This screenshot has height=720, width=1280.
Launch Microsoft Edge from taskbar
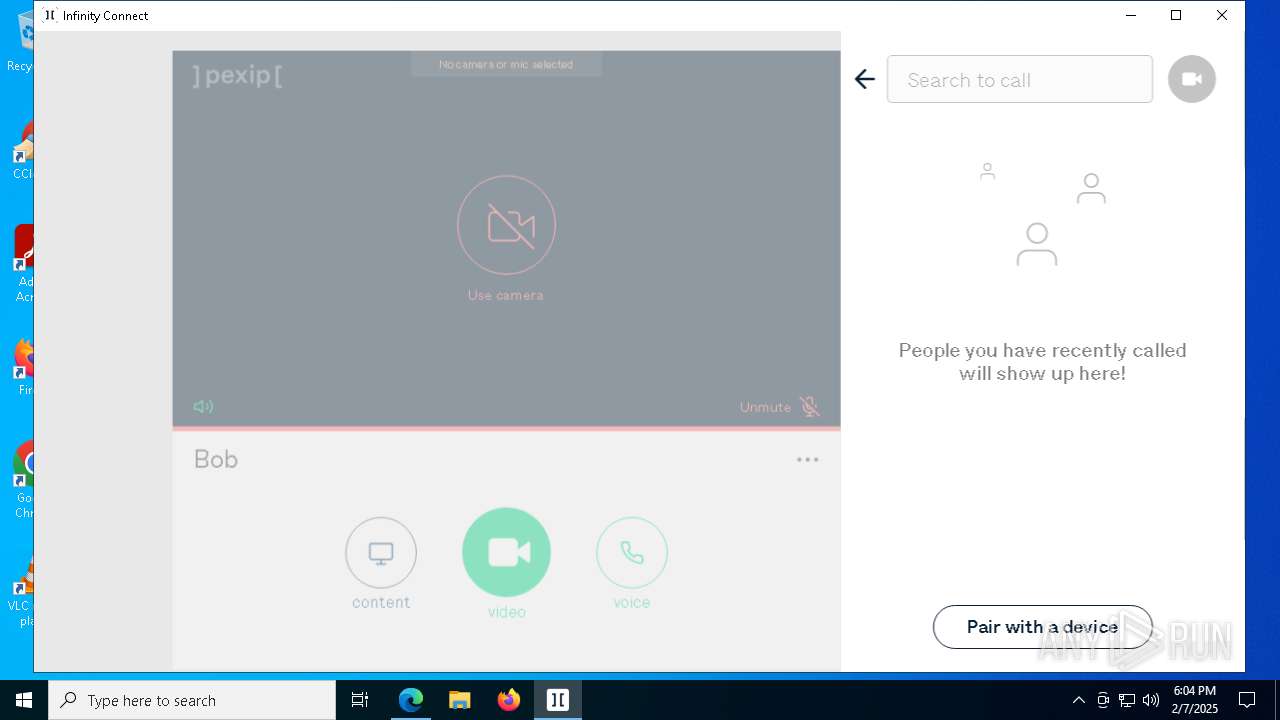[x=411, y=700]
